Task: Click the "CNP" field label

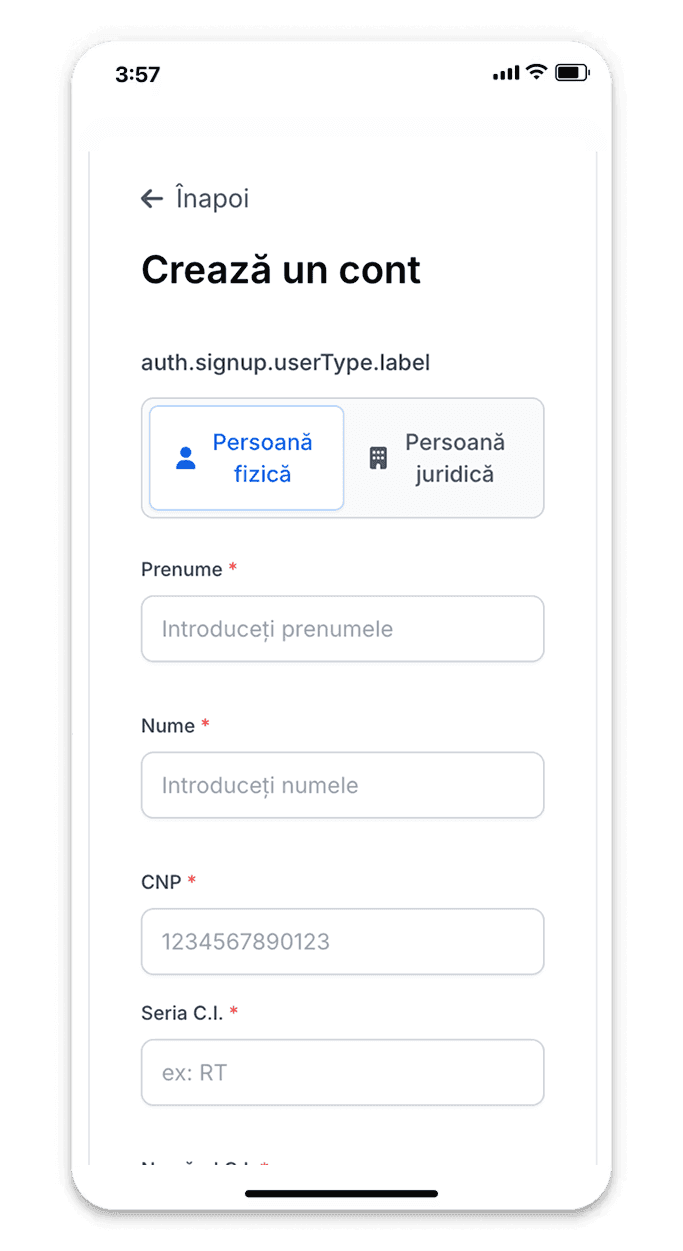Action: coord(161,882)
